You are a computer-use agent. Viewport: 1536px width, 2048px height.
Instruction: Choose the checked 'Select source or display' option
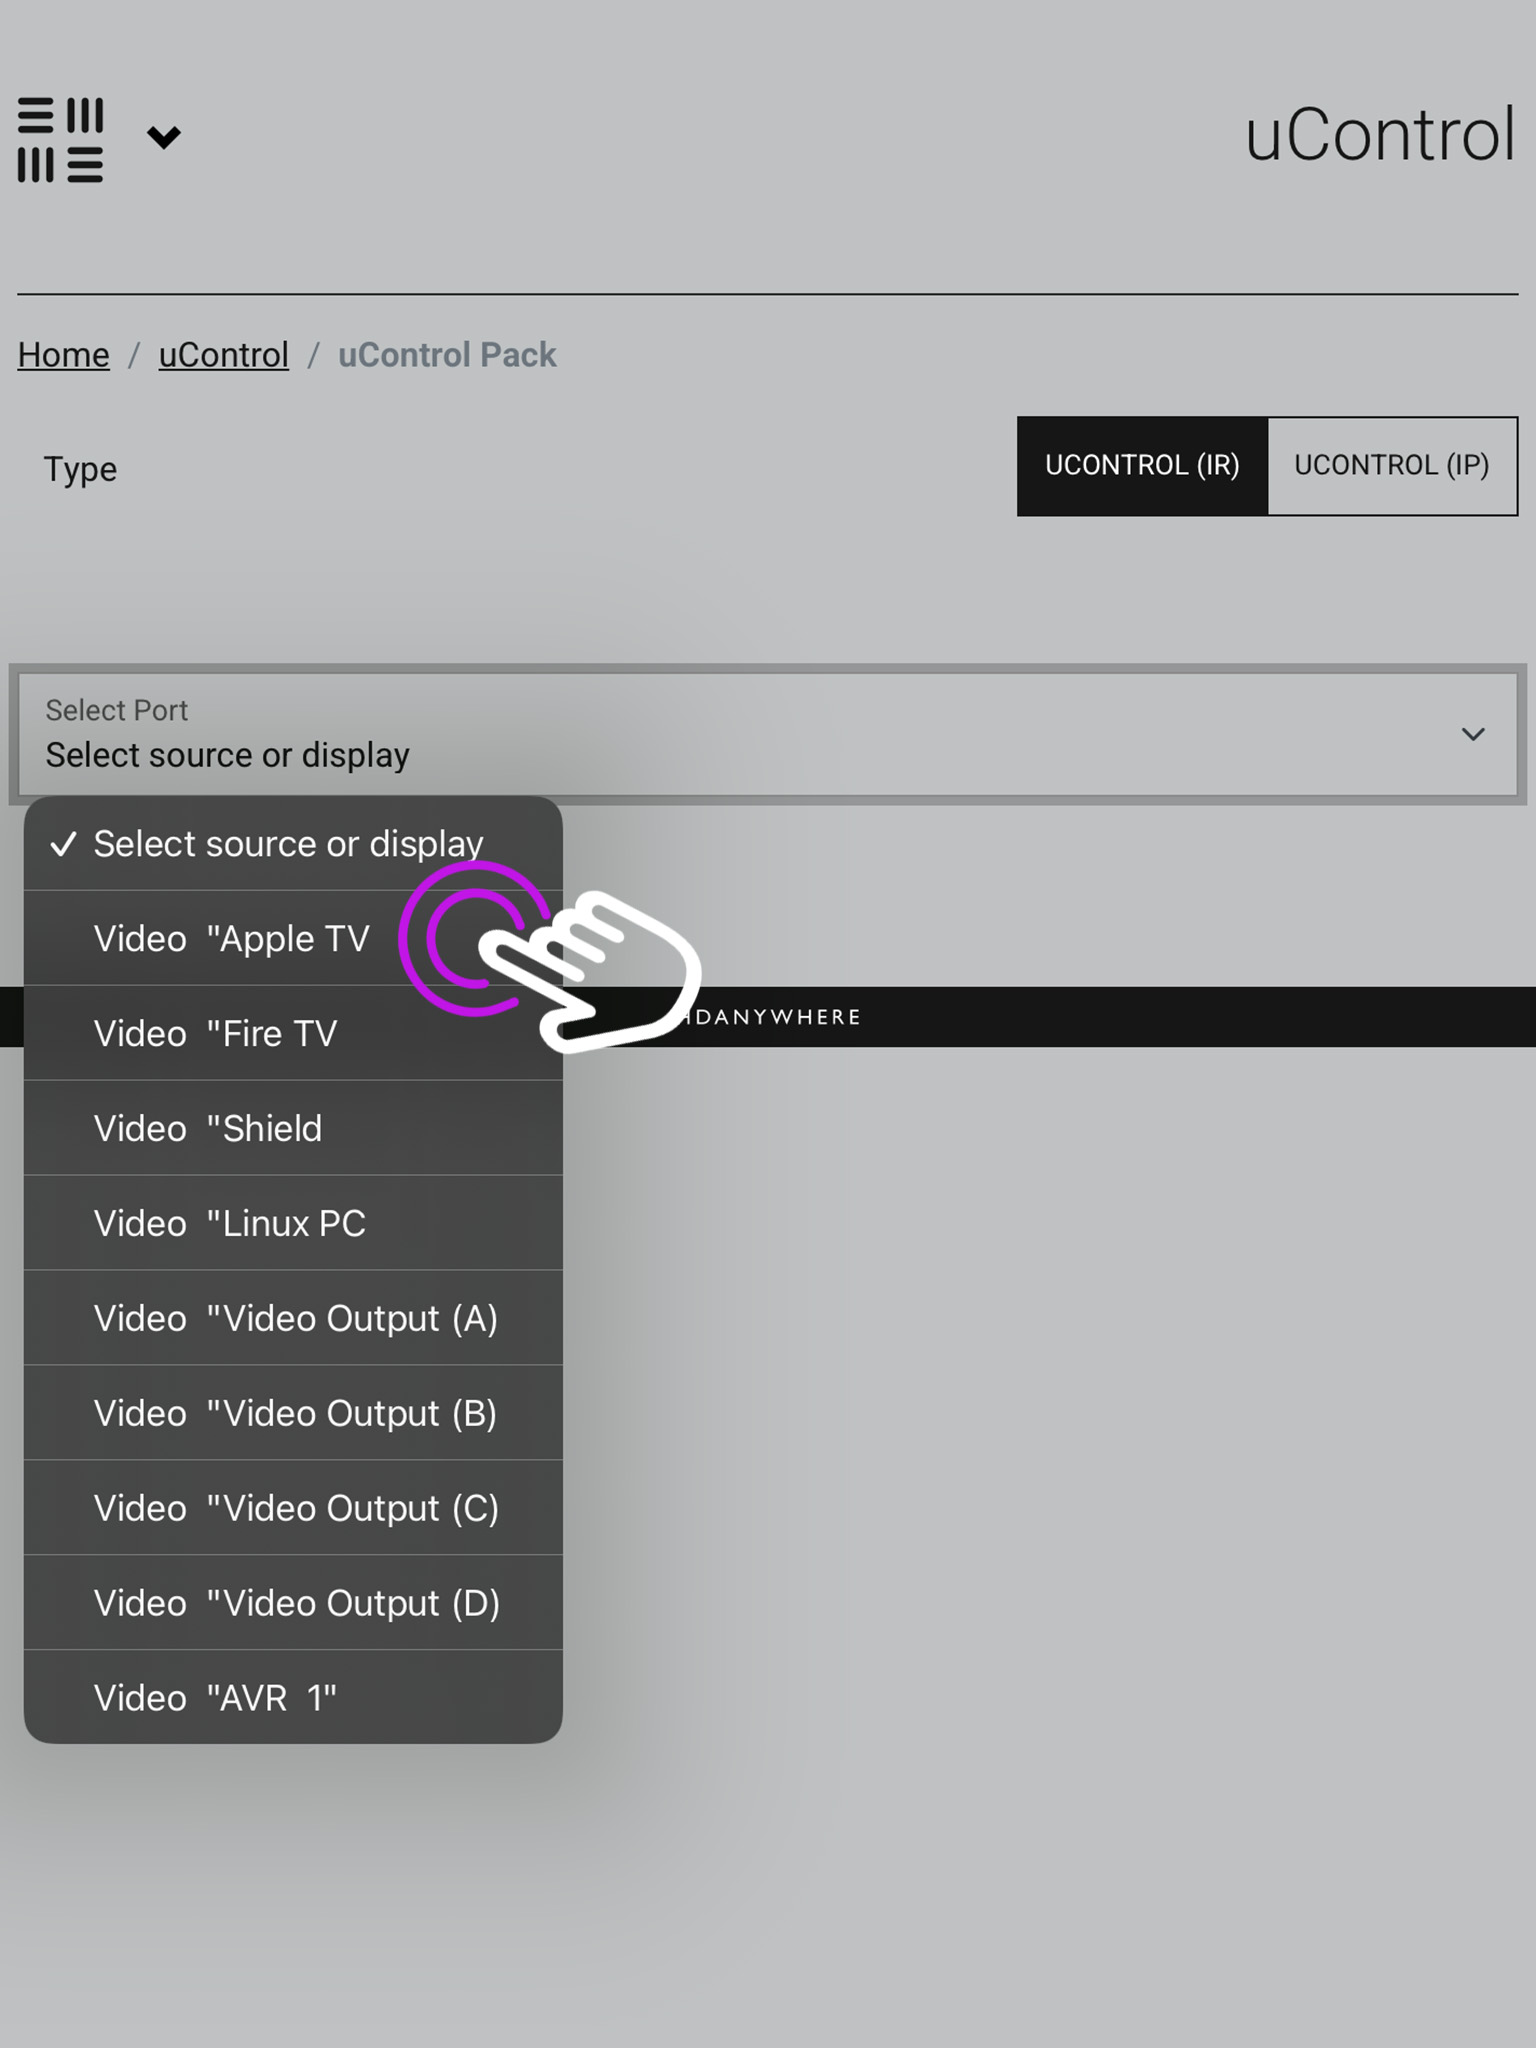click(293, 844)
